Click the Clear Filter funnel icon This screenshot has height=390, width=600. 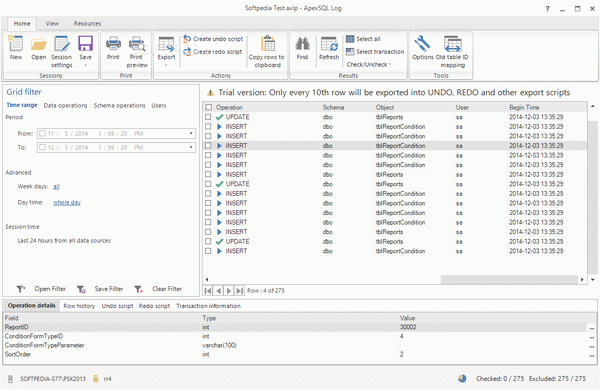(139, 289)
